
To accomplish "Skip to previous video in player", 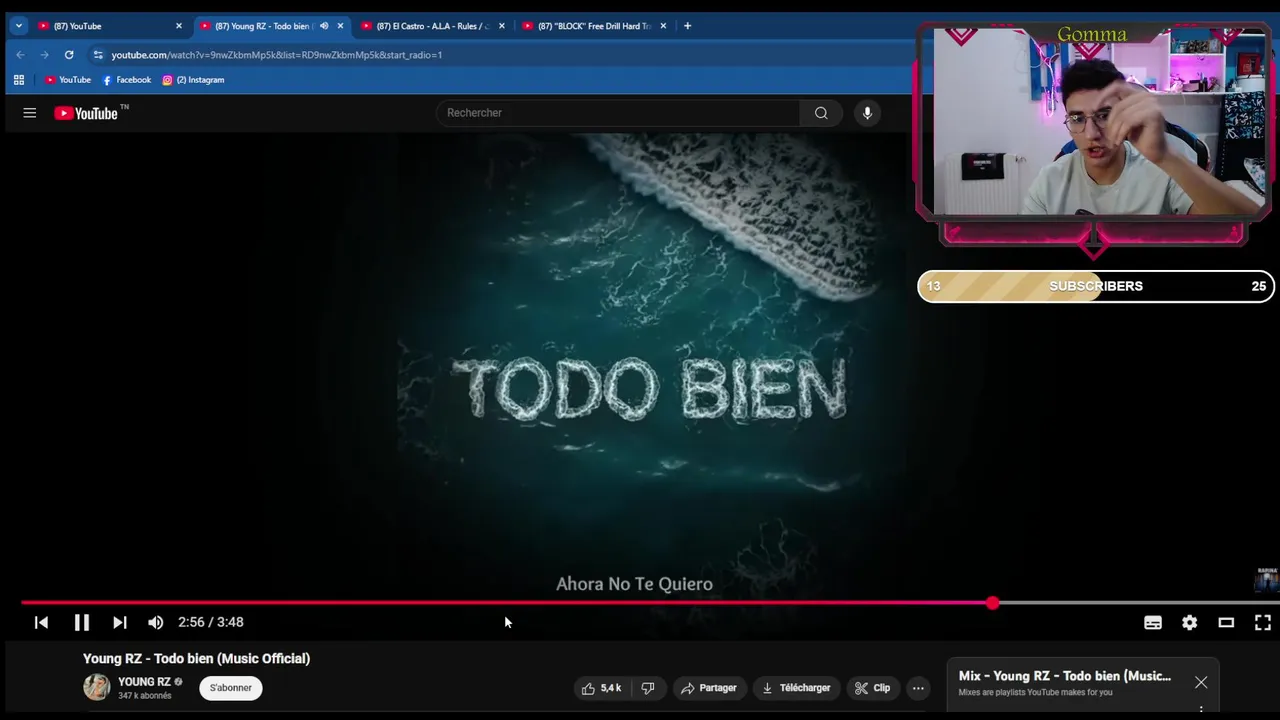I will [x=41, y=622].
